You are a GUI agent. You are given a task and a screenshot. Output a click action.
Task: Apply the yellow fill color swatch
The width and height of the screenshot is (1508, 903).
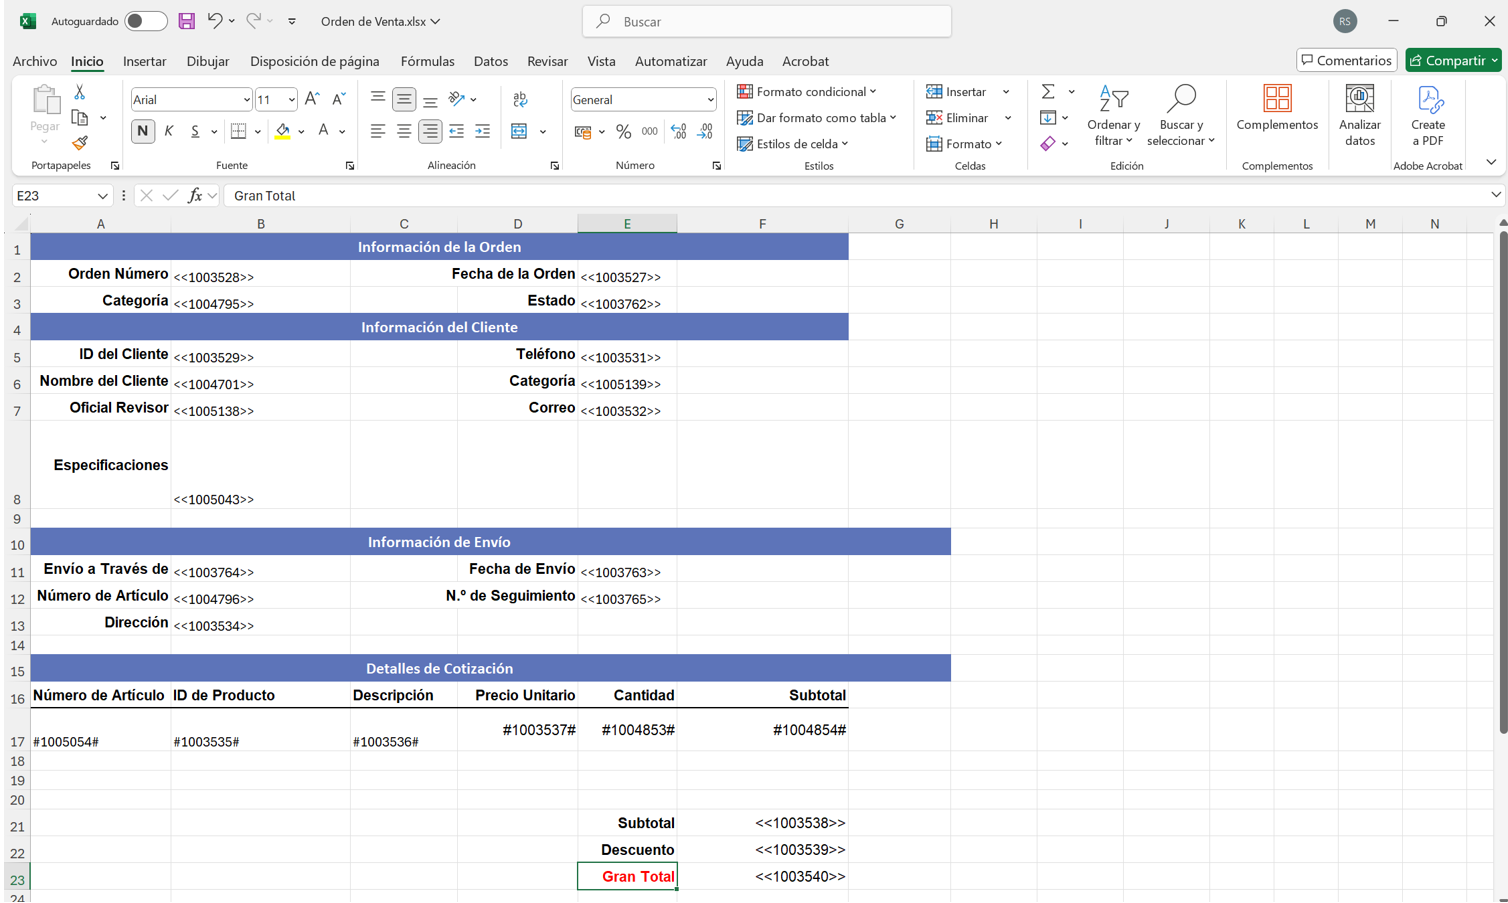point(283,131)
